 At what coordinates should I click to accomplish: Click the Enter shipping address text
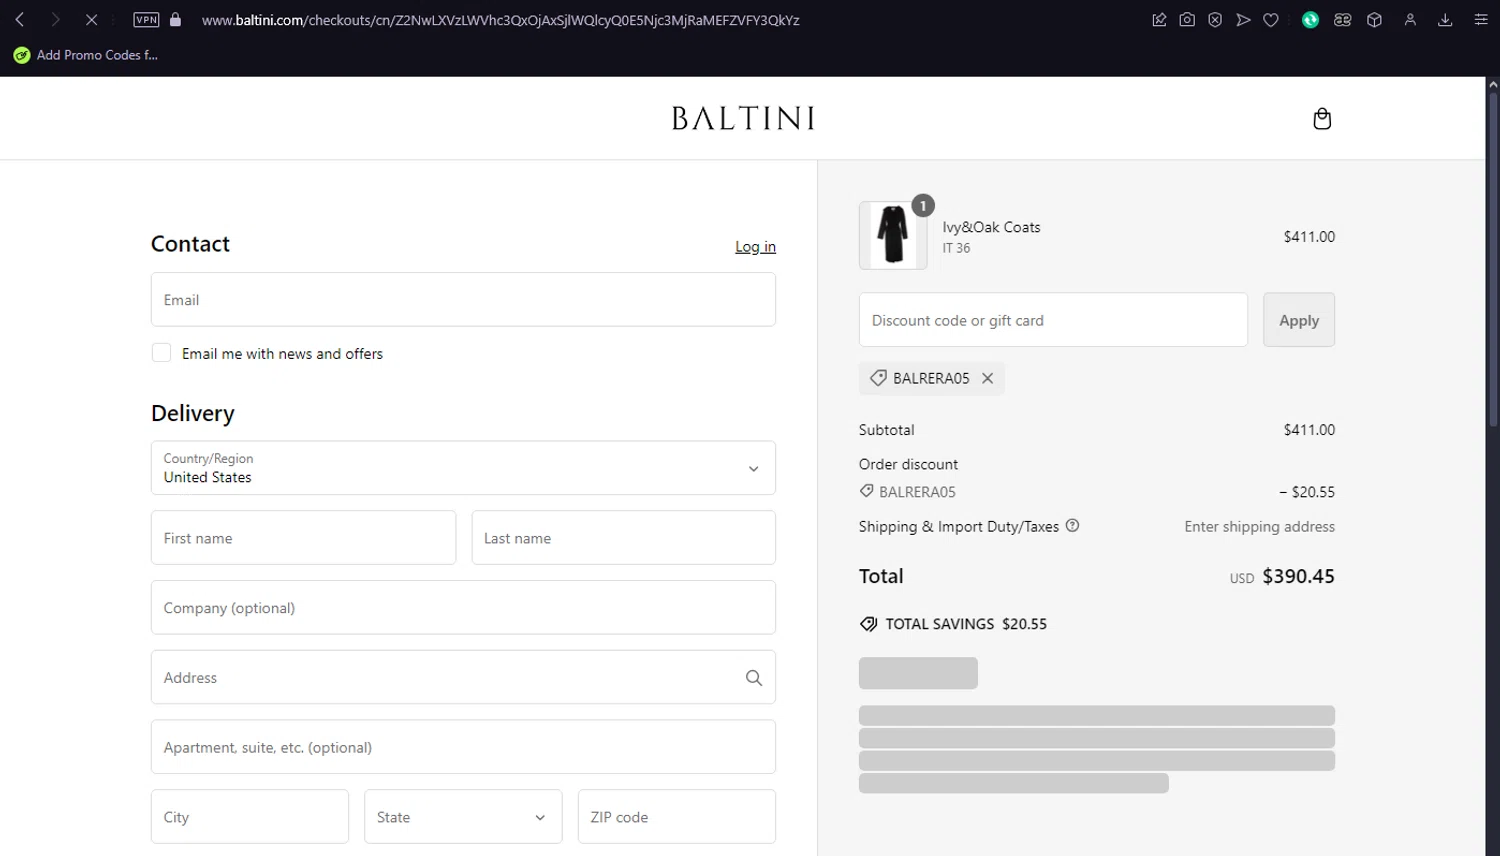[x=1260, y=527]
